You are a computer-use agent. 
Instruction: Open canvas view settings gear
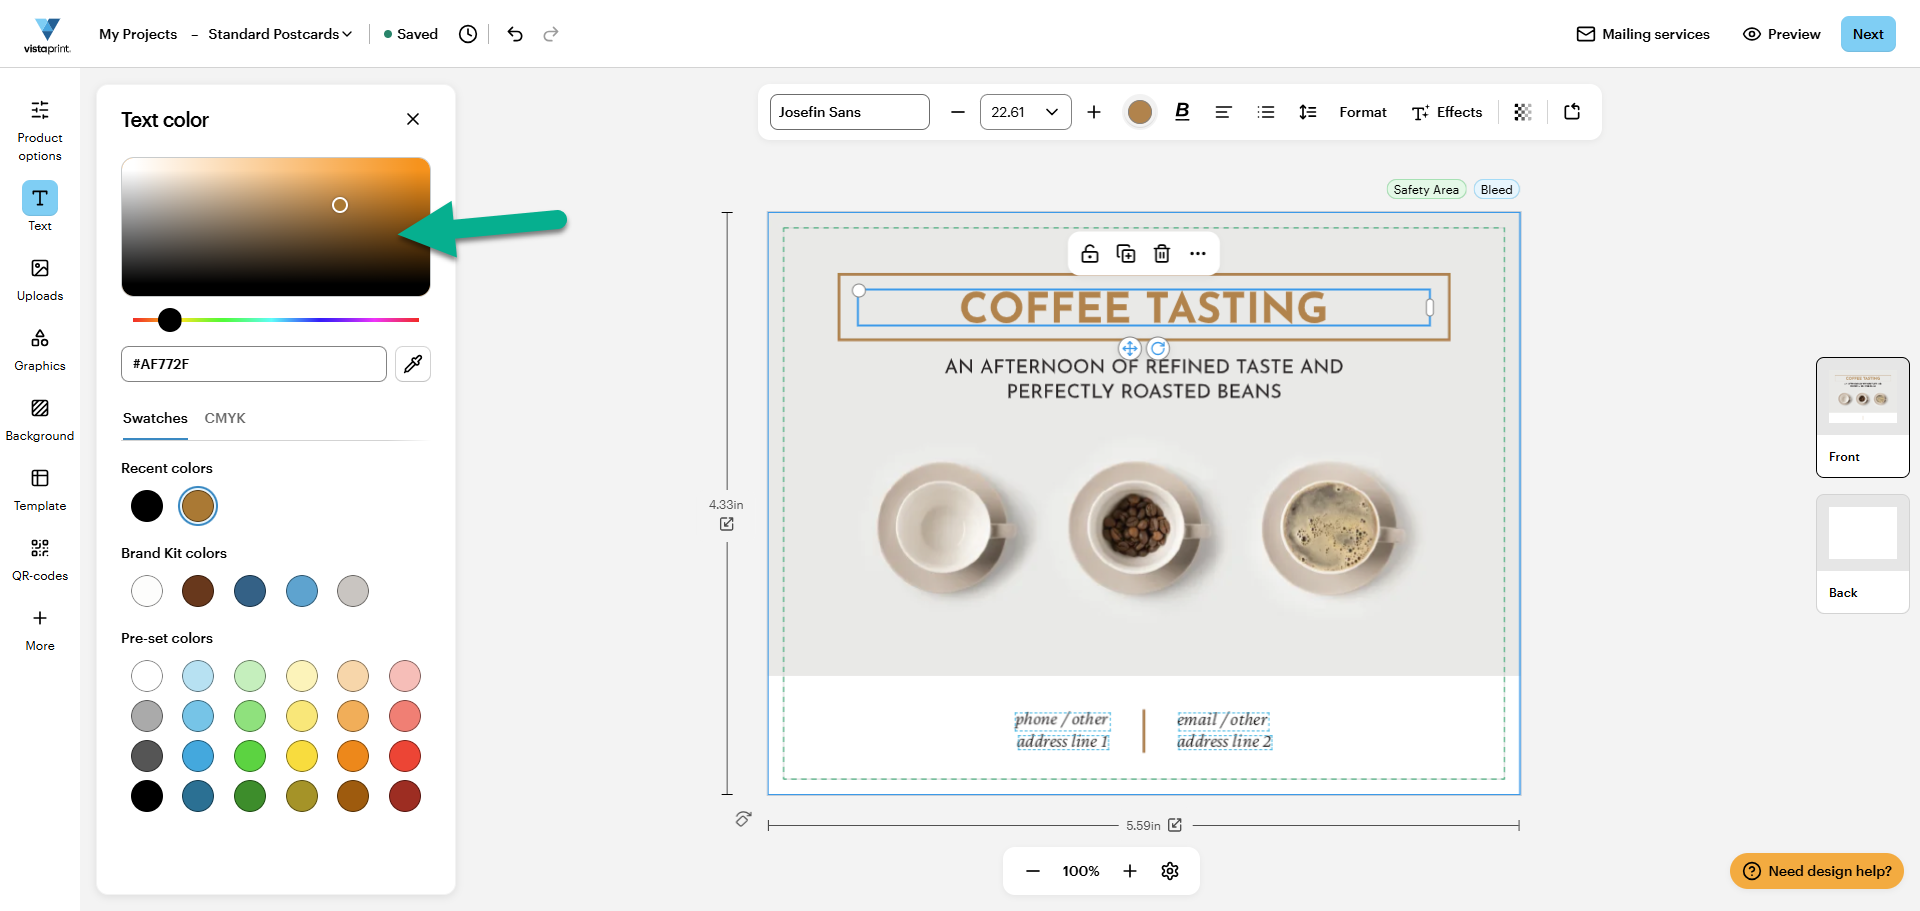1170,871
